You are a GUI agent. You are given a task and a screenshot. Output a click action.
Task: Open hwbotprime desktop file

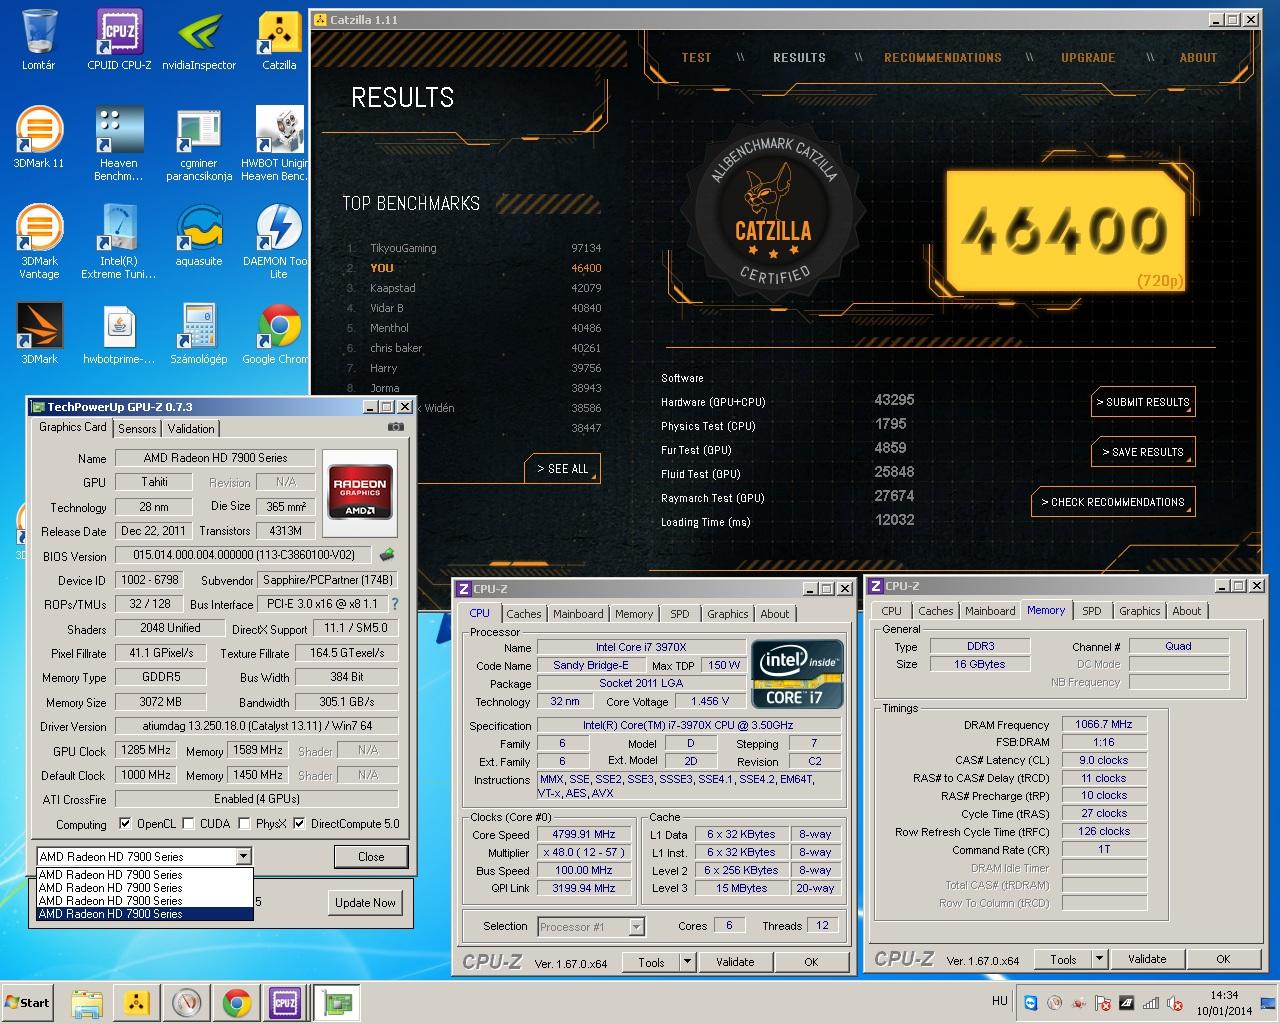pos(119,334)
